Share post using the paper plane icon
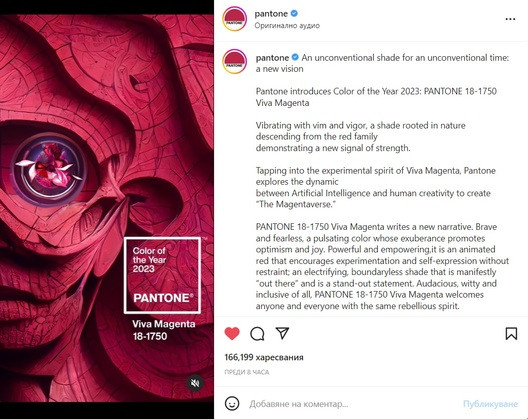Image resolution: width=528 pixels, height=419 pixels. 282,333
